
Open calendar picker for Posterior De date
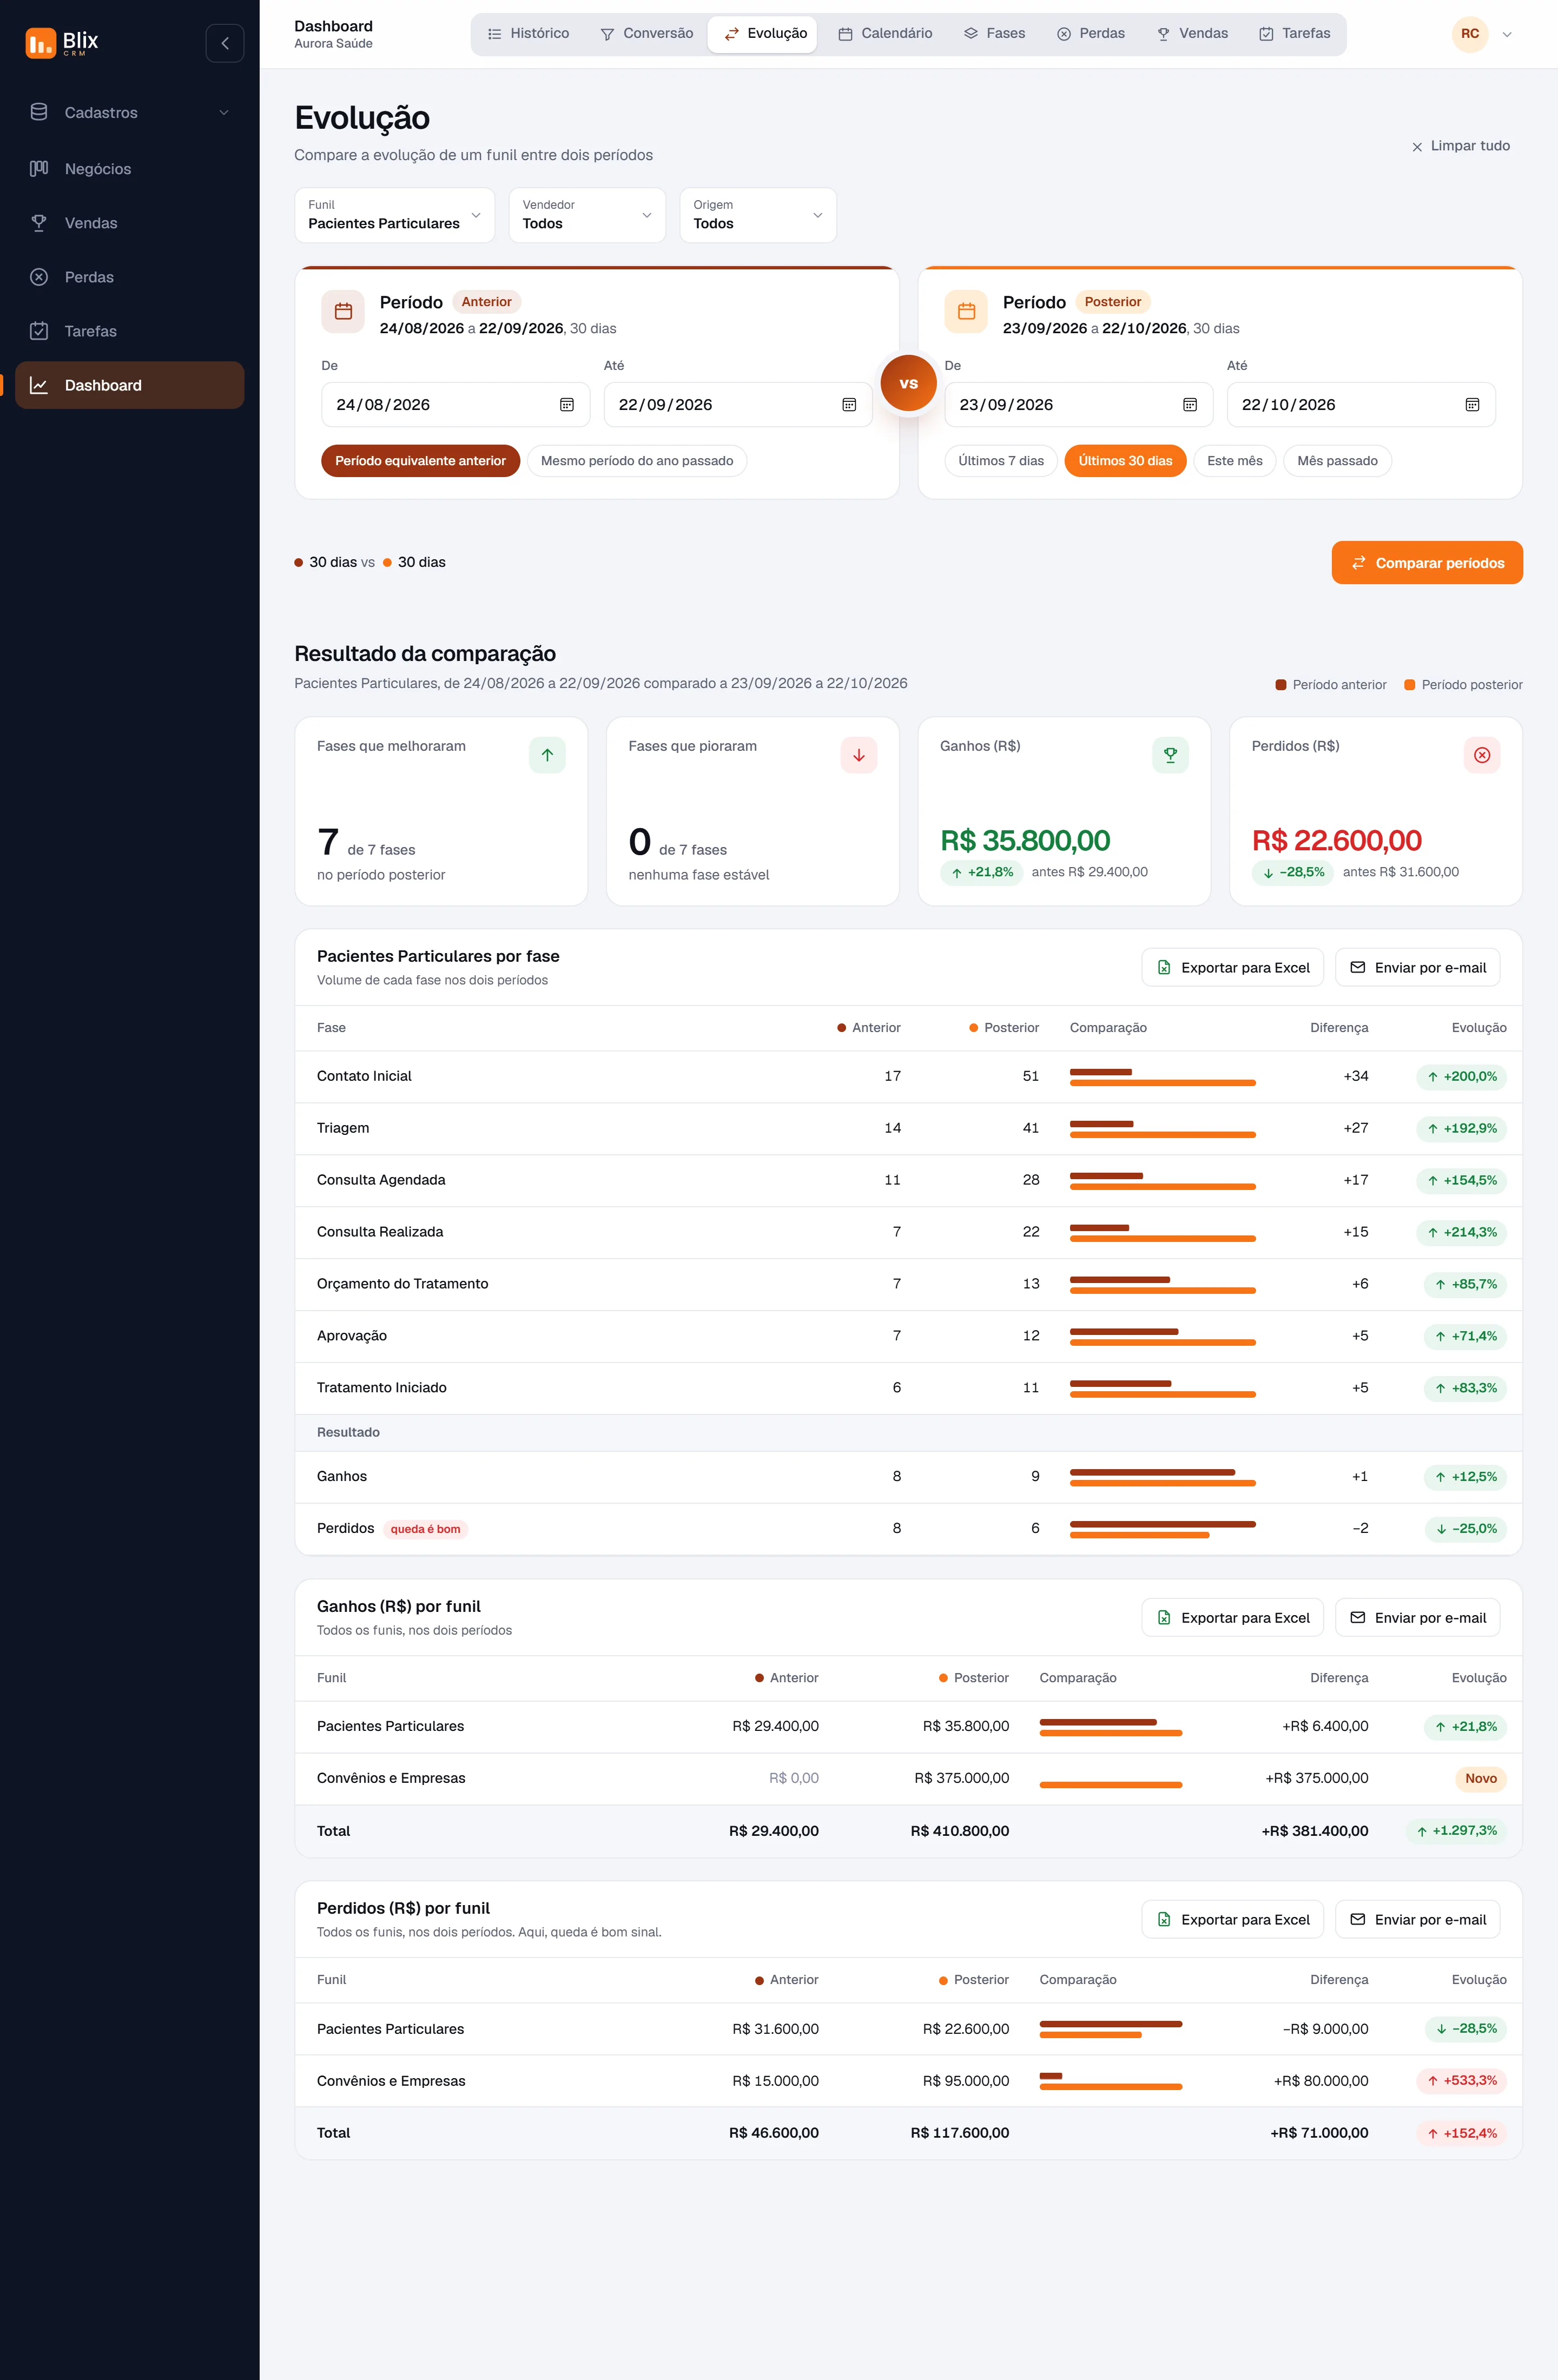1190,405
